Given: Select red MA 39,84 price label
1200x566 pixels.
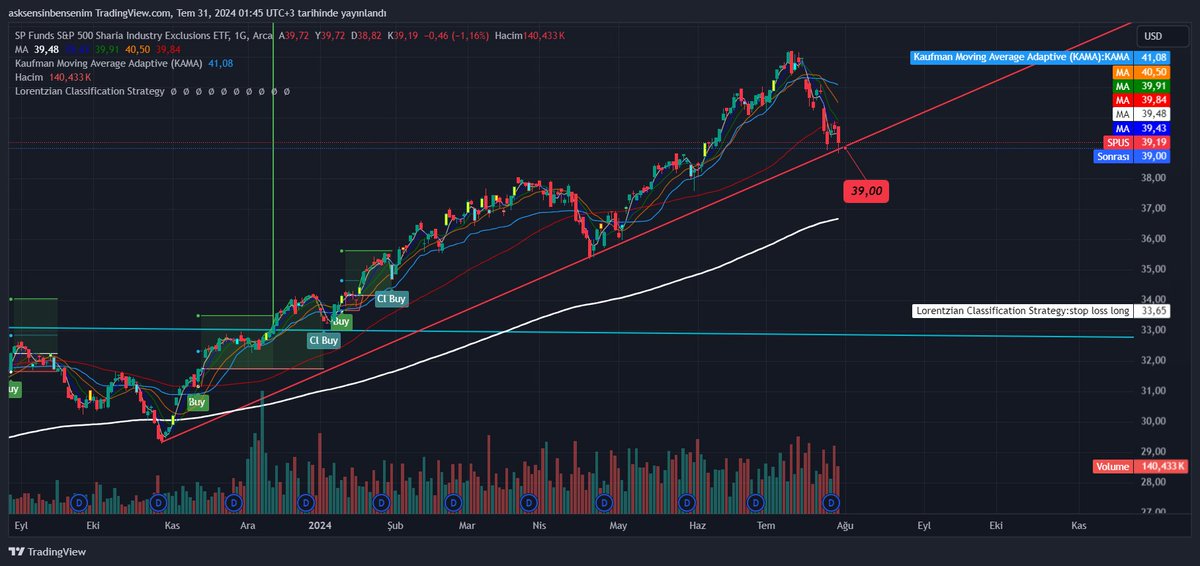Looking at the screenshot, I should (x=1140, y=100).
